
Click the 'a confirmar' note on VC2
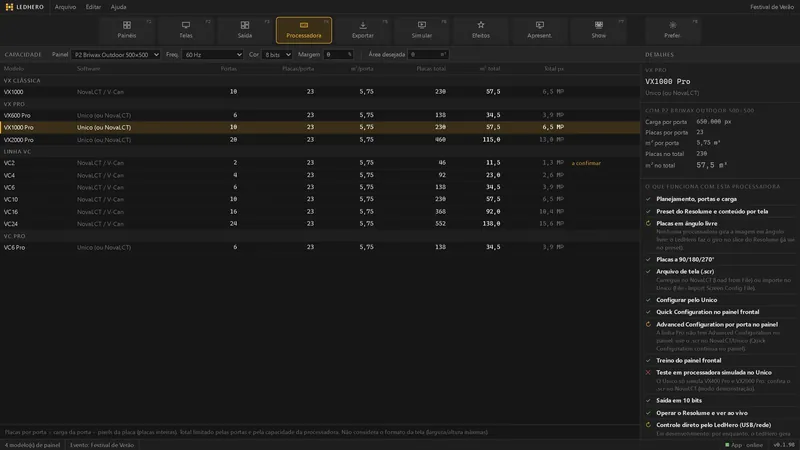pyautogui.click(x=586, y=163)
